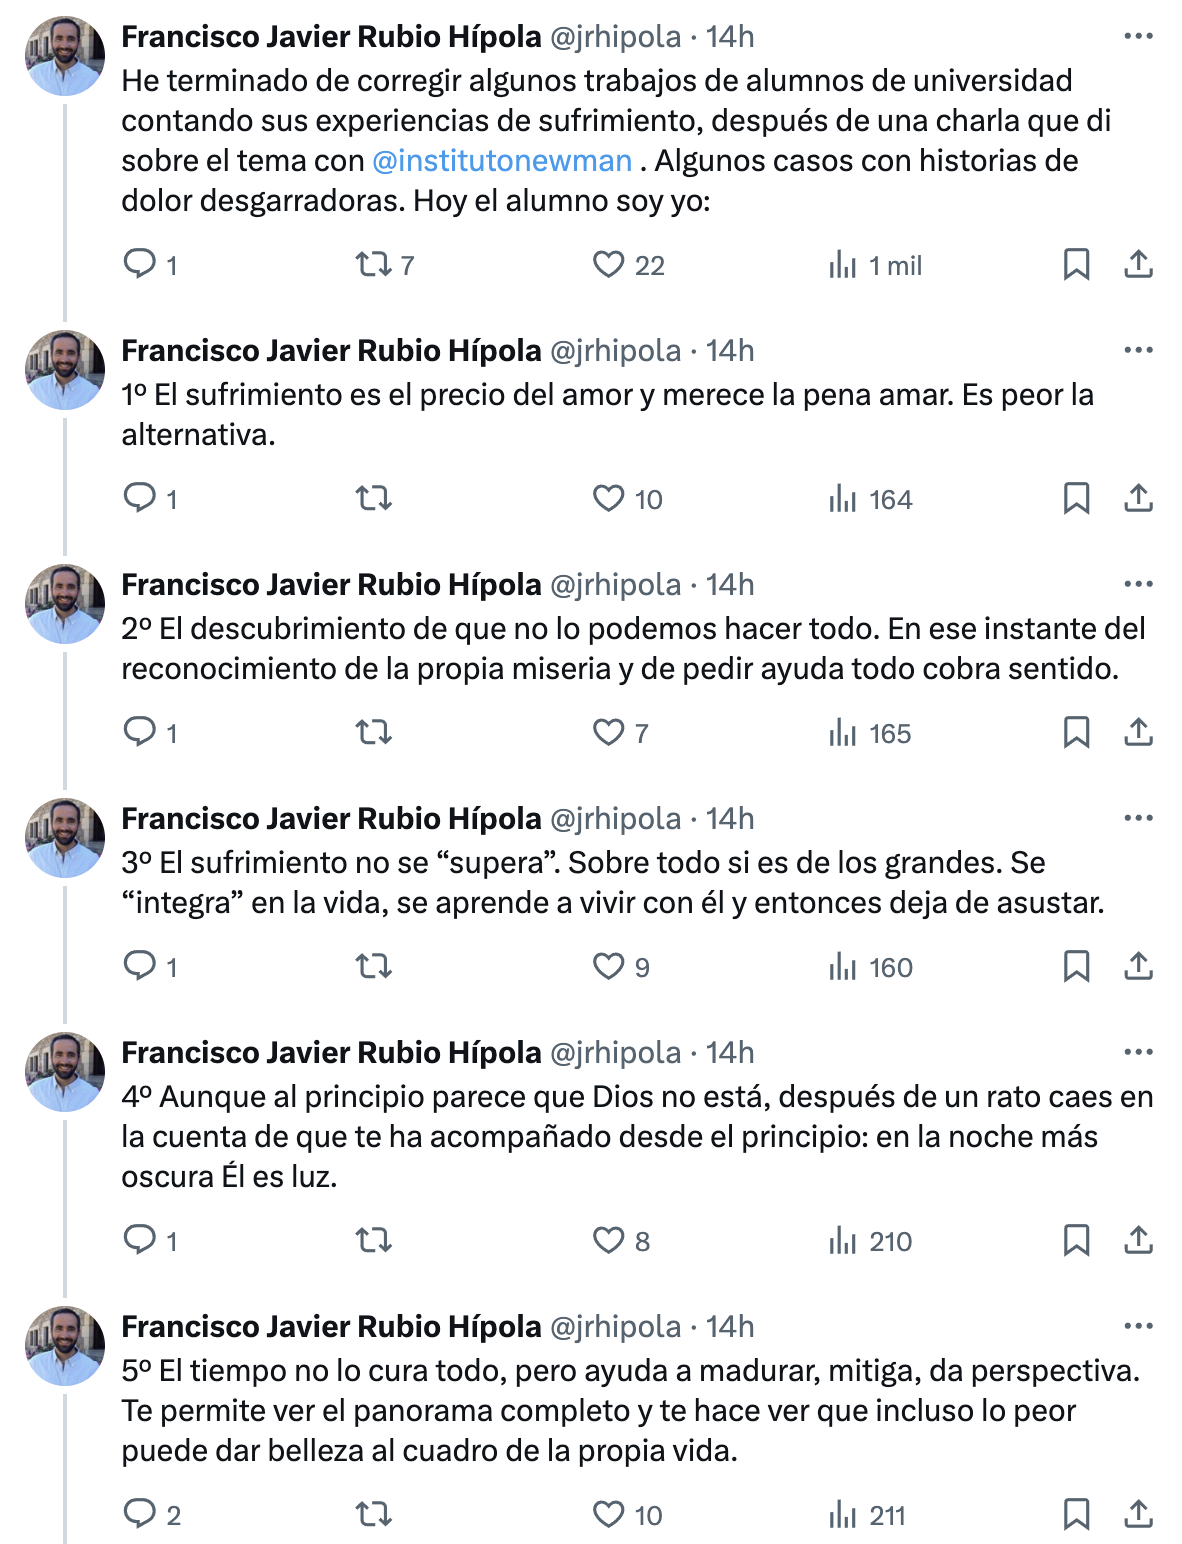Reply to the first tweet about corrected student work

point(139,264)
